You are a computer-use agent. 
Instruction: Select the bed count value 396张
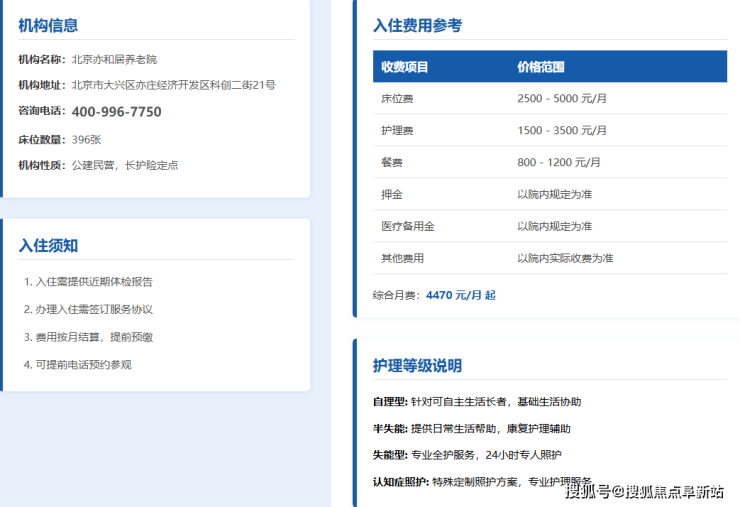tap(86, 140)
